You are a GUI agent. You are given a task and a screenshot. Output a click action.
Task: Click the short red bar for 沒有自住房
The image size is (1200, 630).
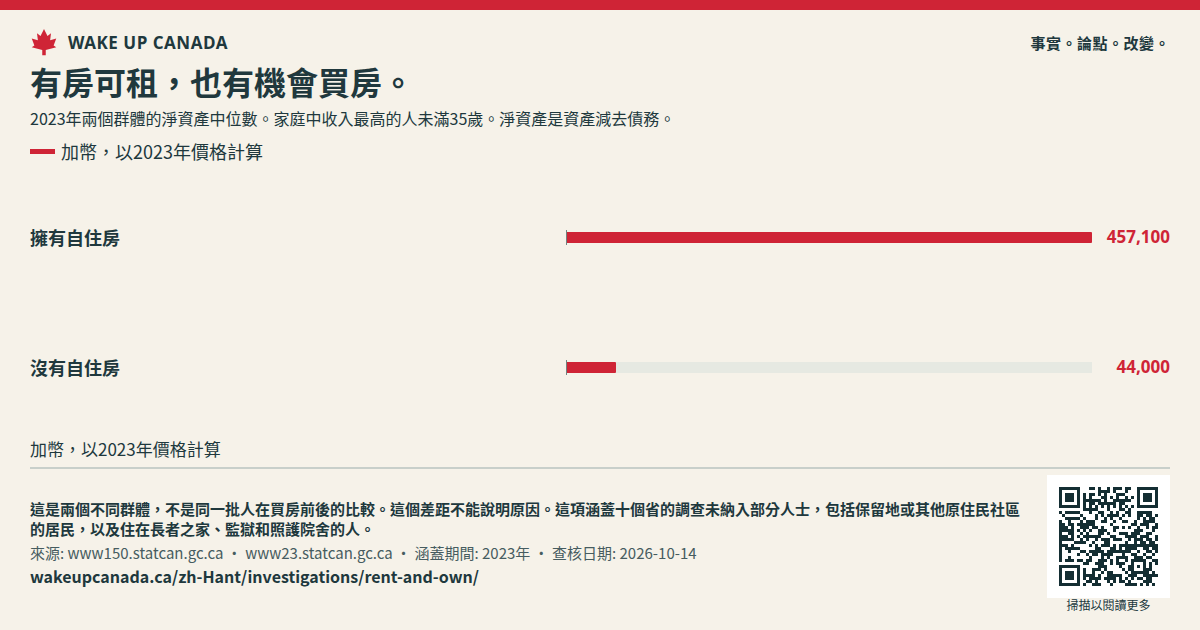click(591, 367)
